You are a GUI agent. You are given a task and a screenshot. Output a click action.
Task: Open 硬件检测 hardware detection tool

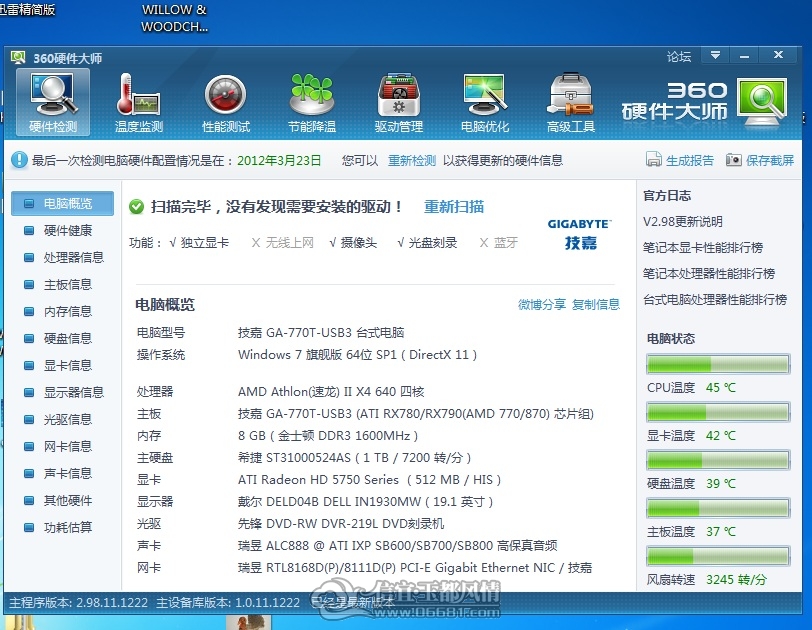[53, 102]
